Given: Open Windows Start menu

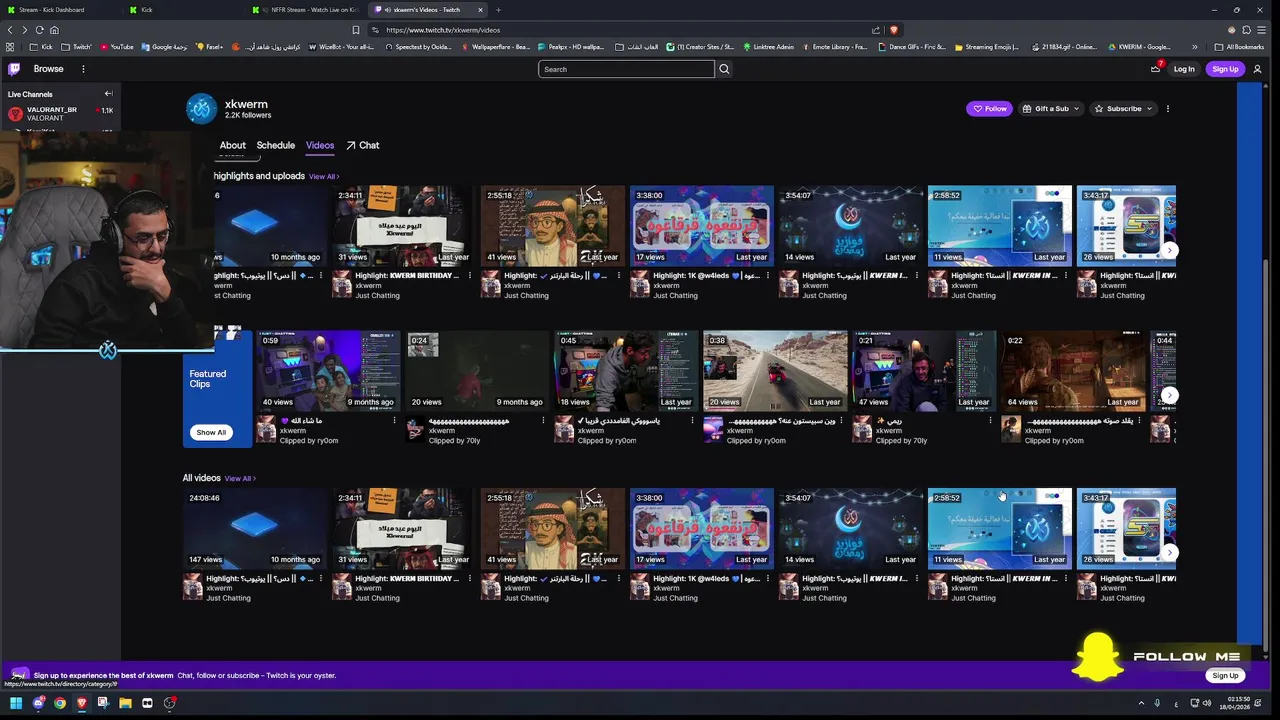Looking at the screenshot, I should [15, 703].
